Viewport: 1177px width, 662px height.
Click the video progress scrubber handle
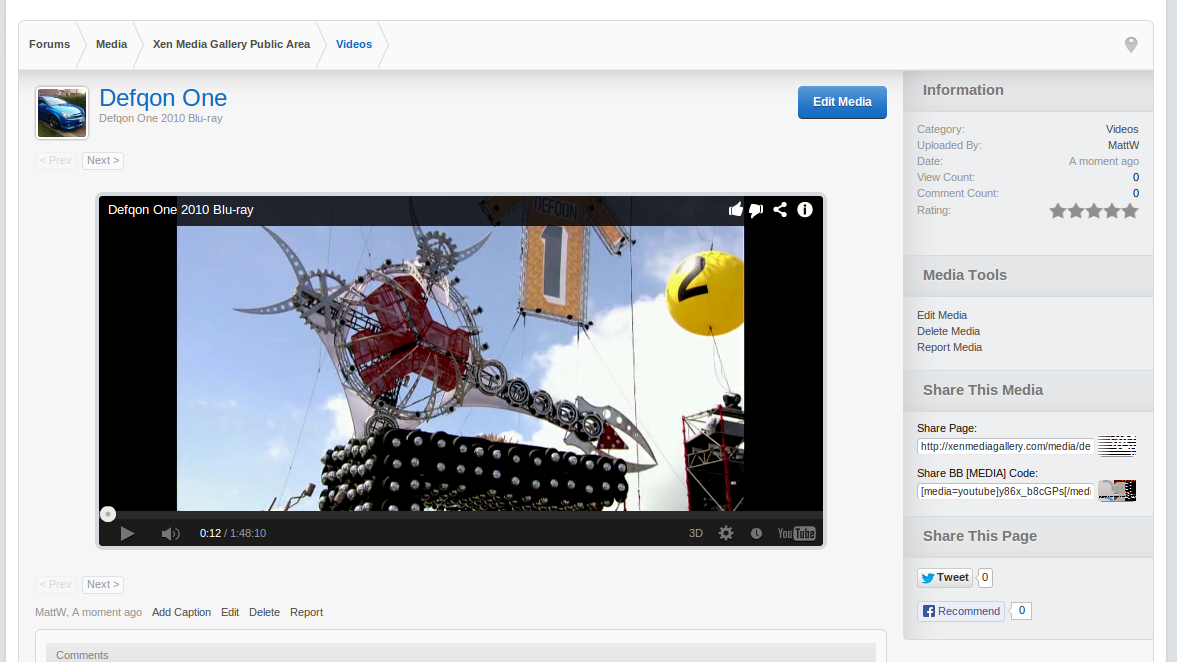pos(108,514)
